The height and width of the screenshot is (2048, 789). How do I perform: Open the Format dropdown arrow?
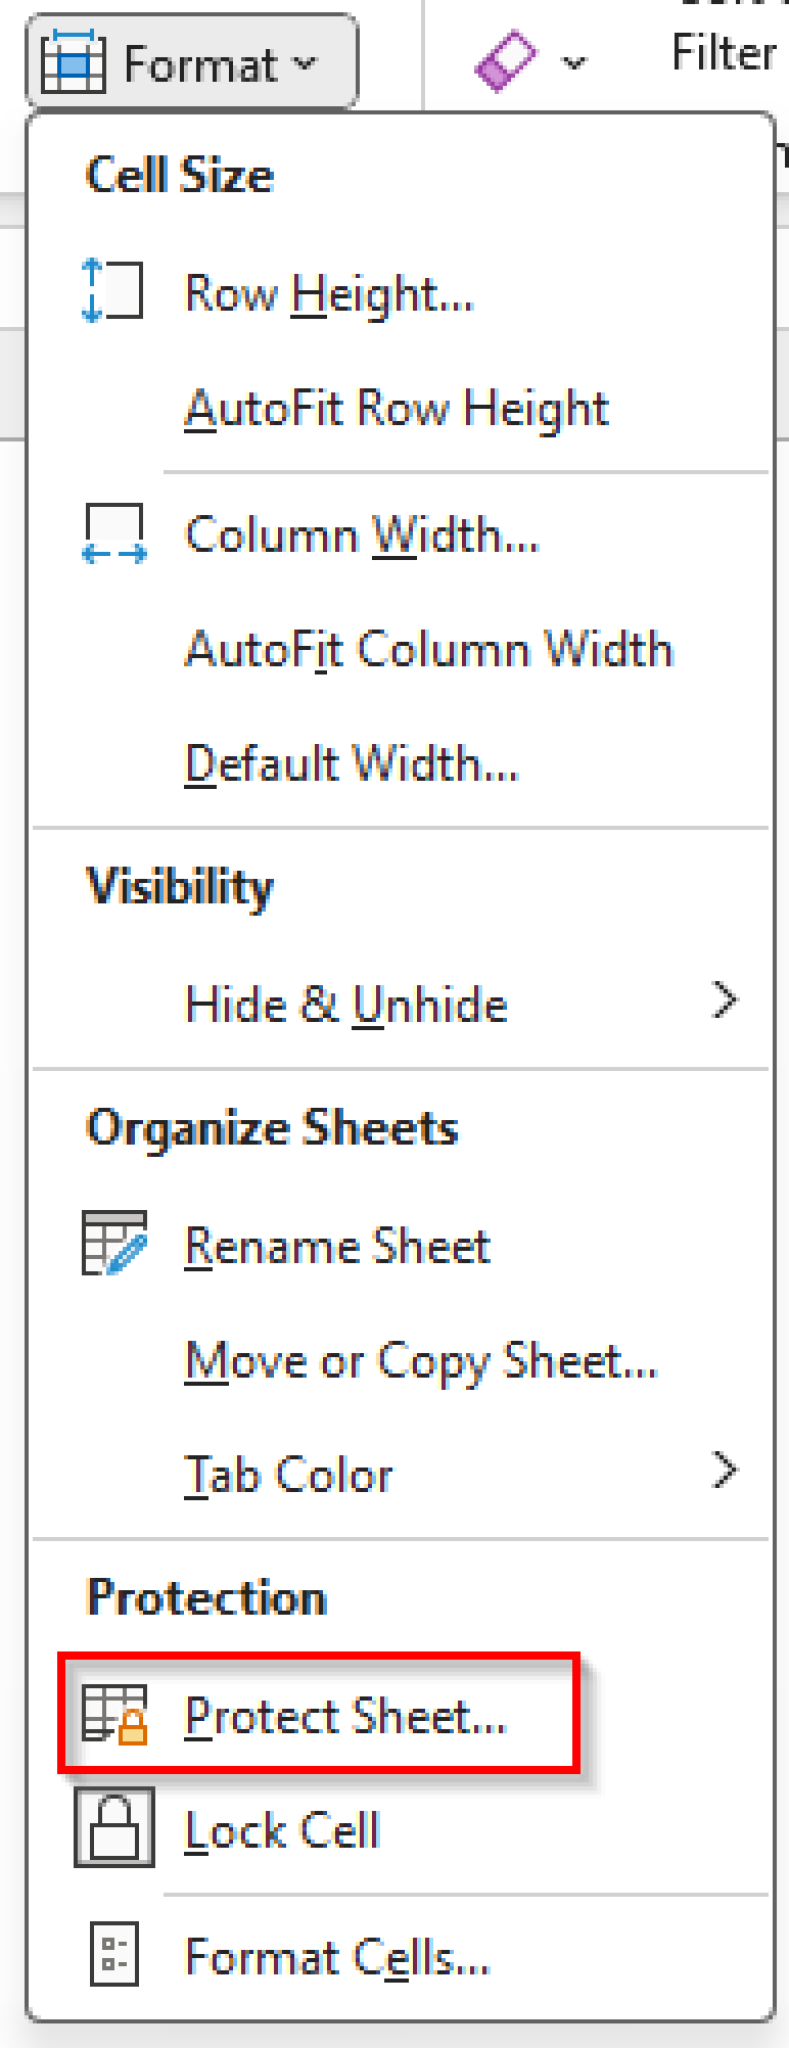pos(303,63)
